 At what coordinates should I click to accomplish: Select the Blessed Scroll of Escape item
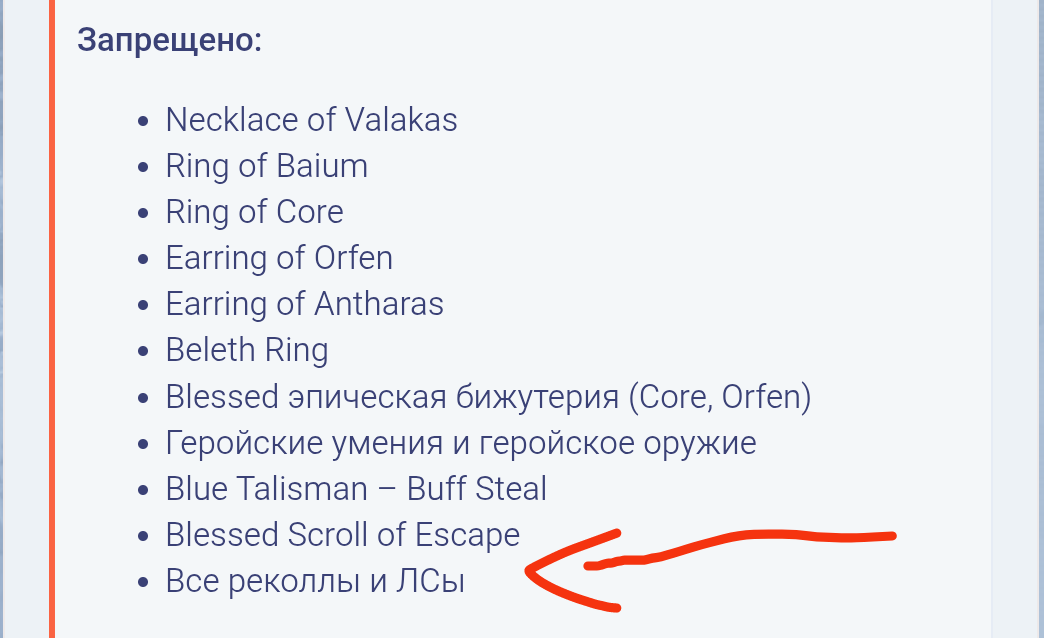click(x=342, y=535)
